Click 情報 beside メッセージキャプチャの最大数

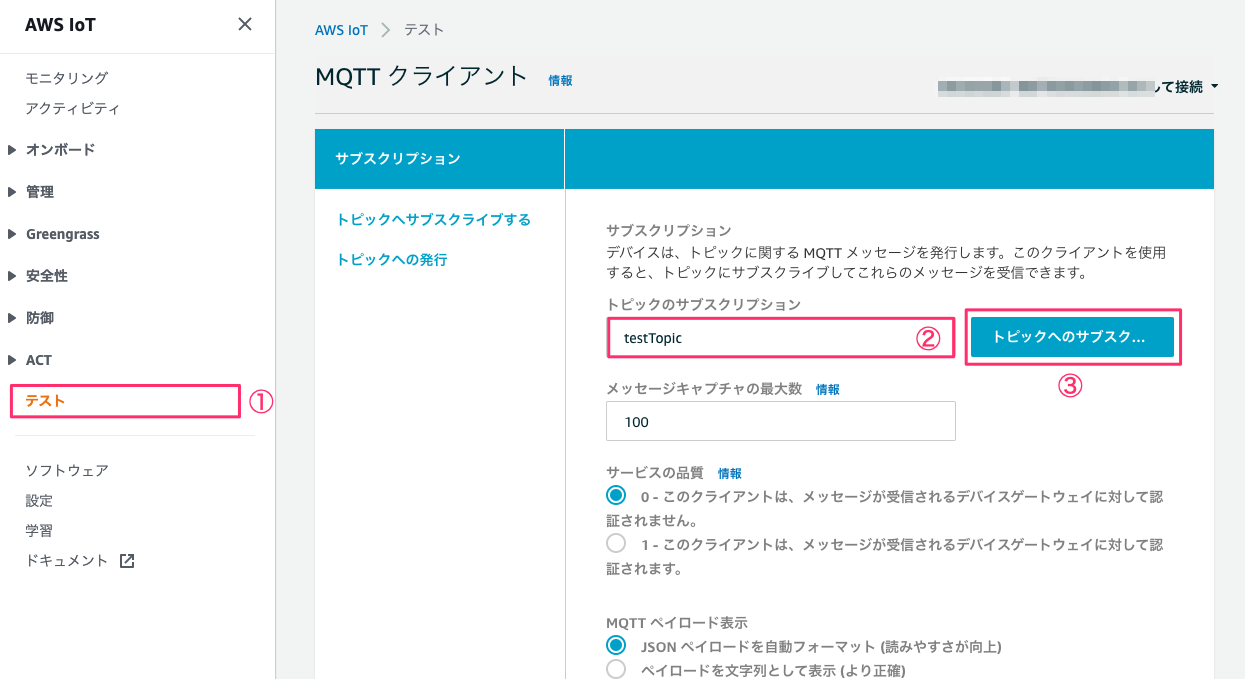[828, 390]
